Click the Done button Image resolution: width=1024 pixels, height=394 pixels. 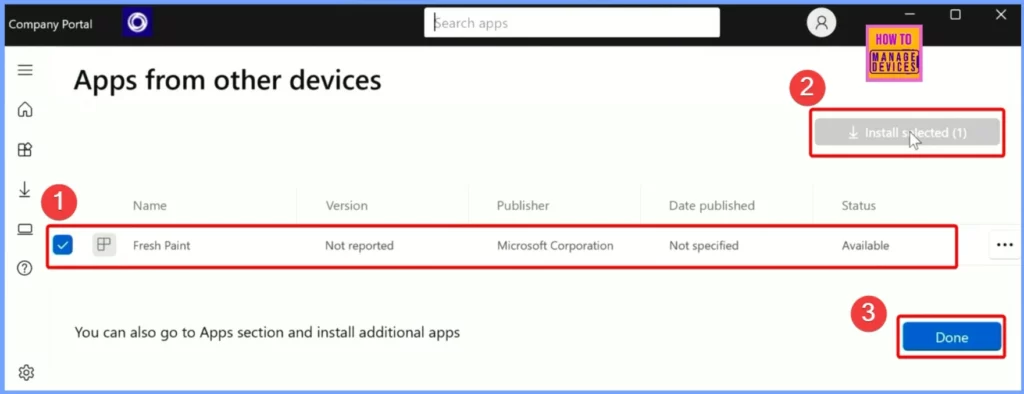pos(952,338)
